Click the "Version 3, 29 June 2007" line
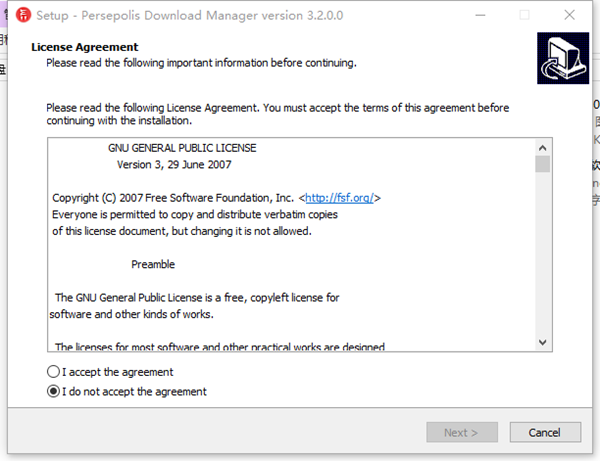 tap(174, 165)
